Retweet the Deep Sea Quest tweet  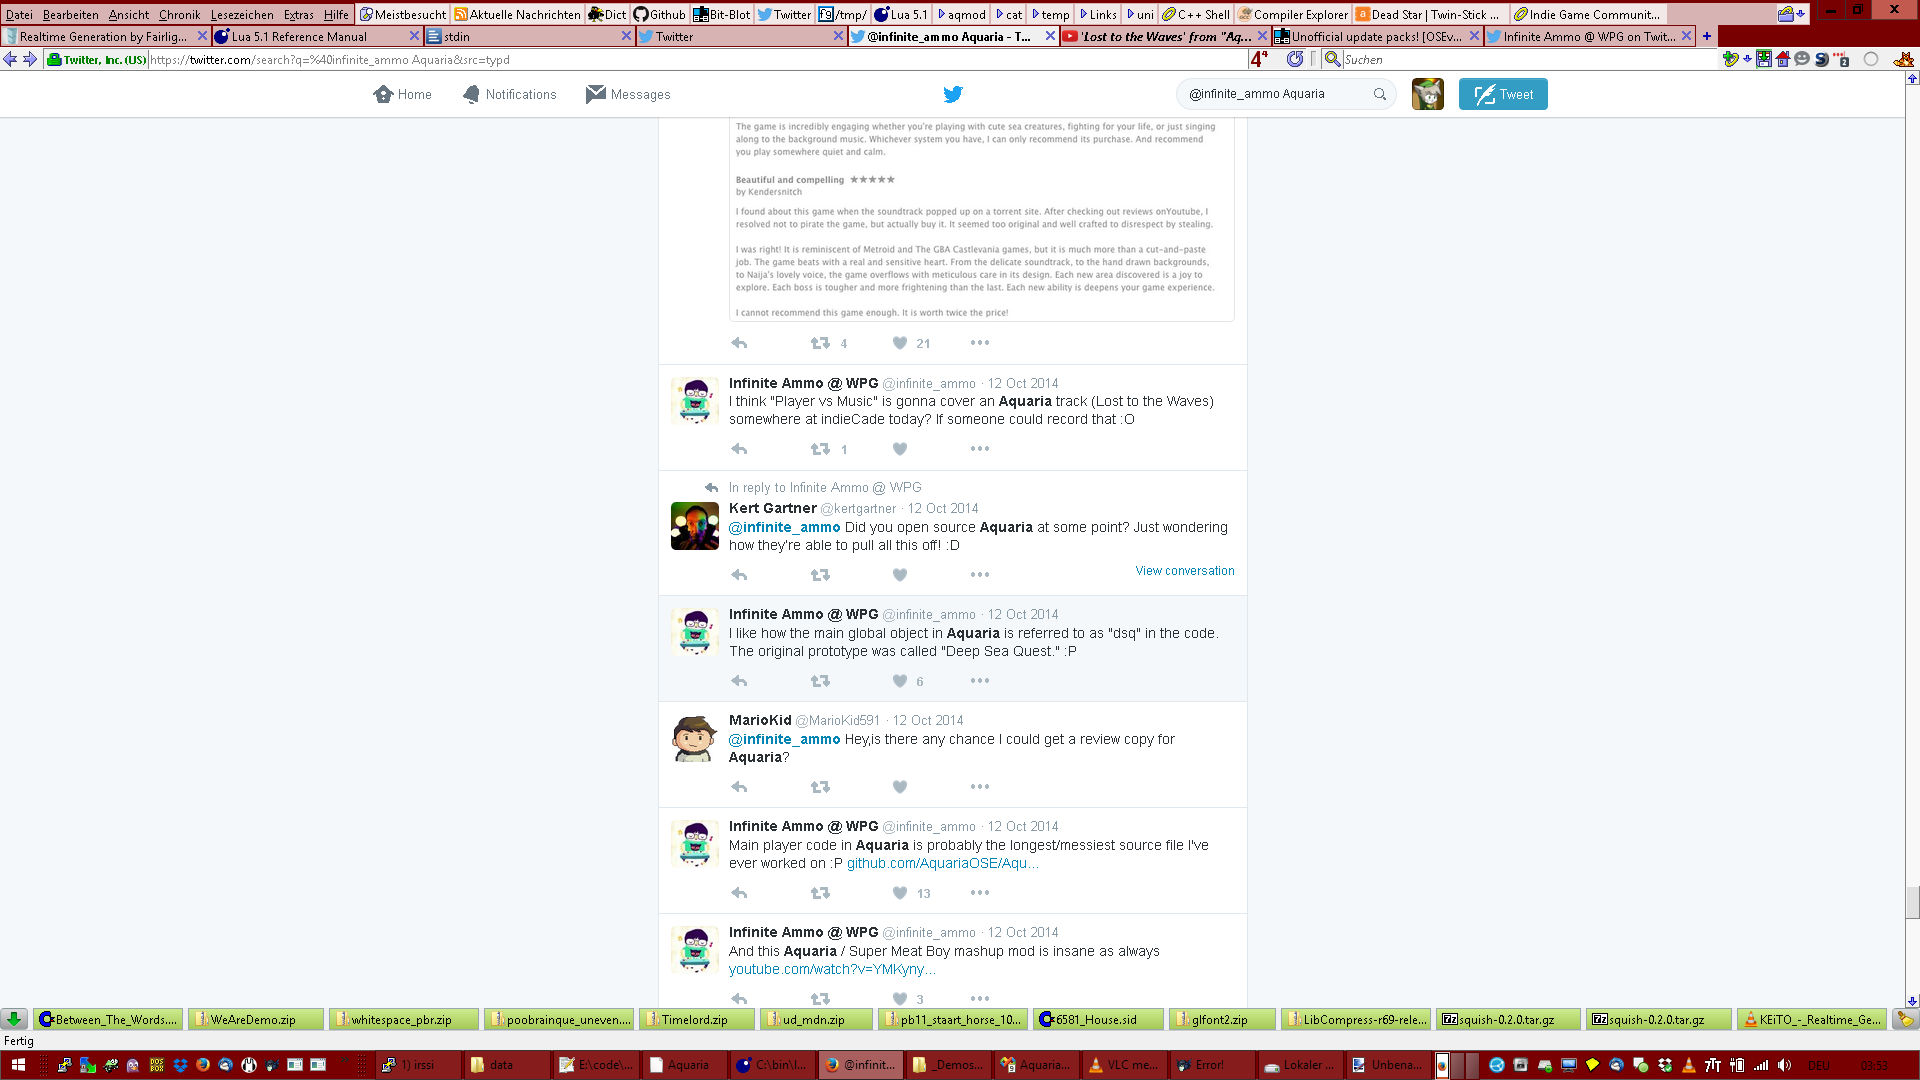tap(820, 681)
